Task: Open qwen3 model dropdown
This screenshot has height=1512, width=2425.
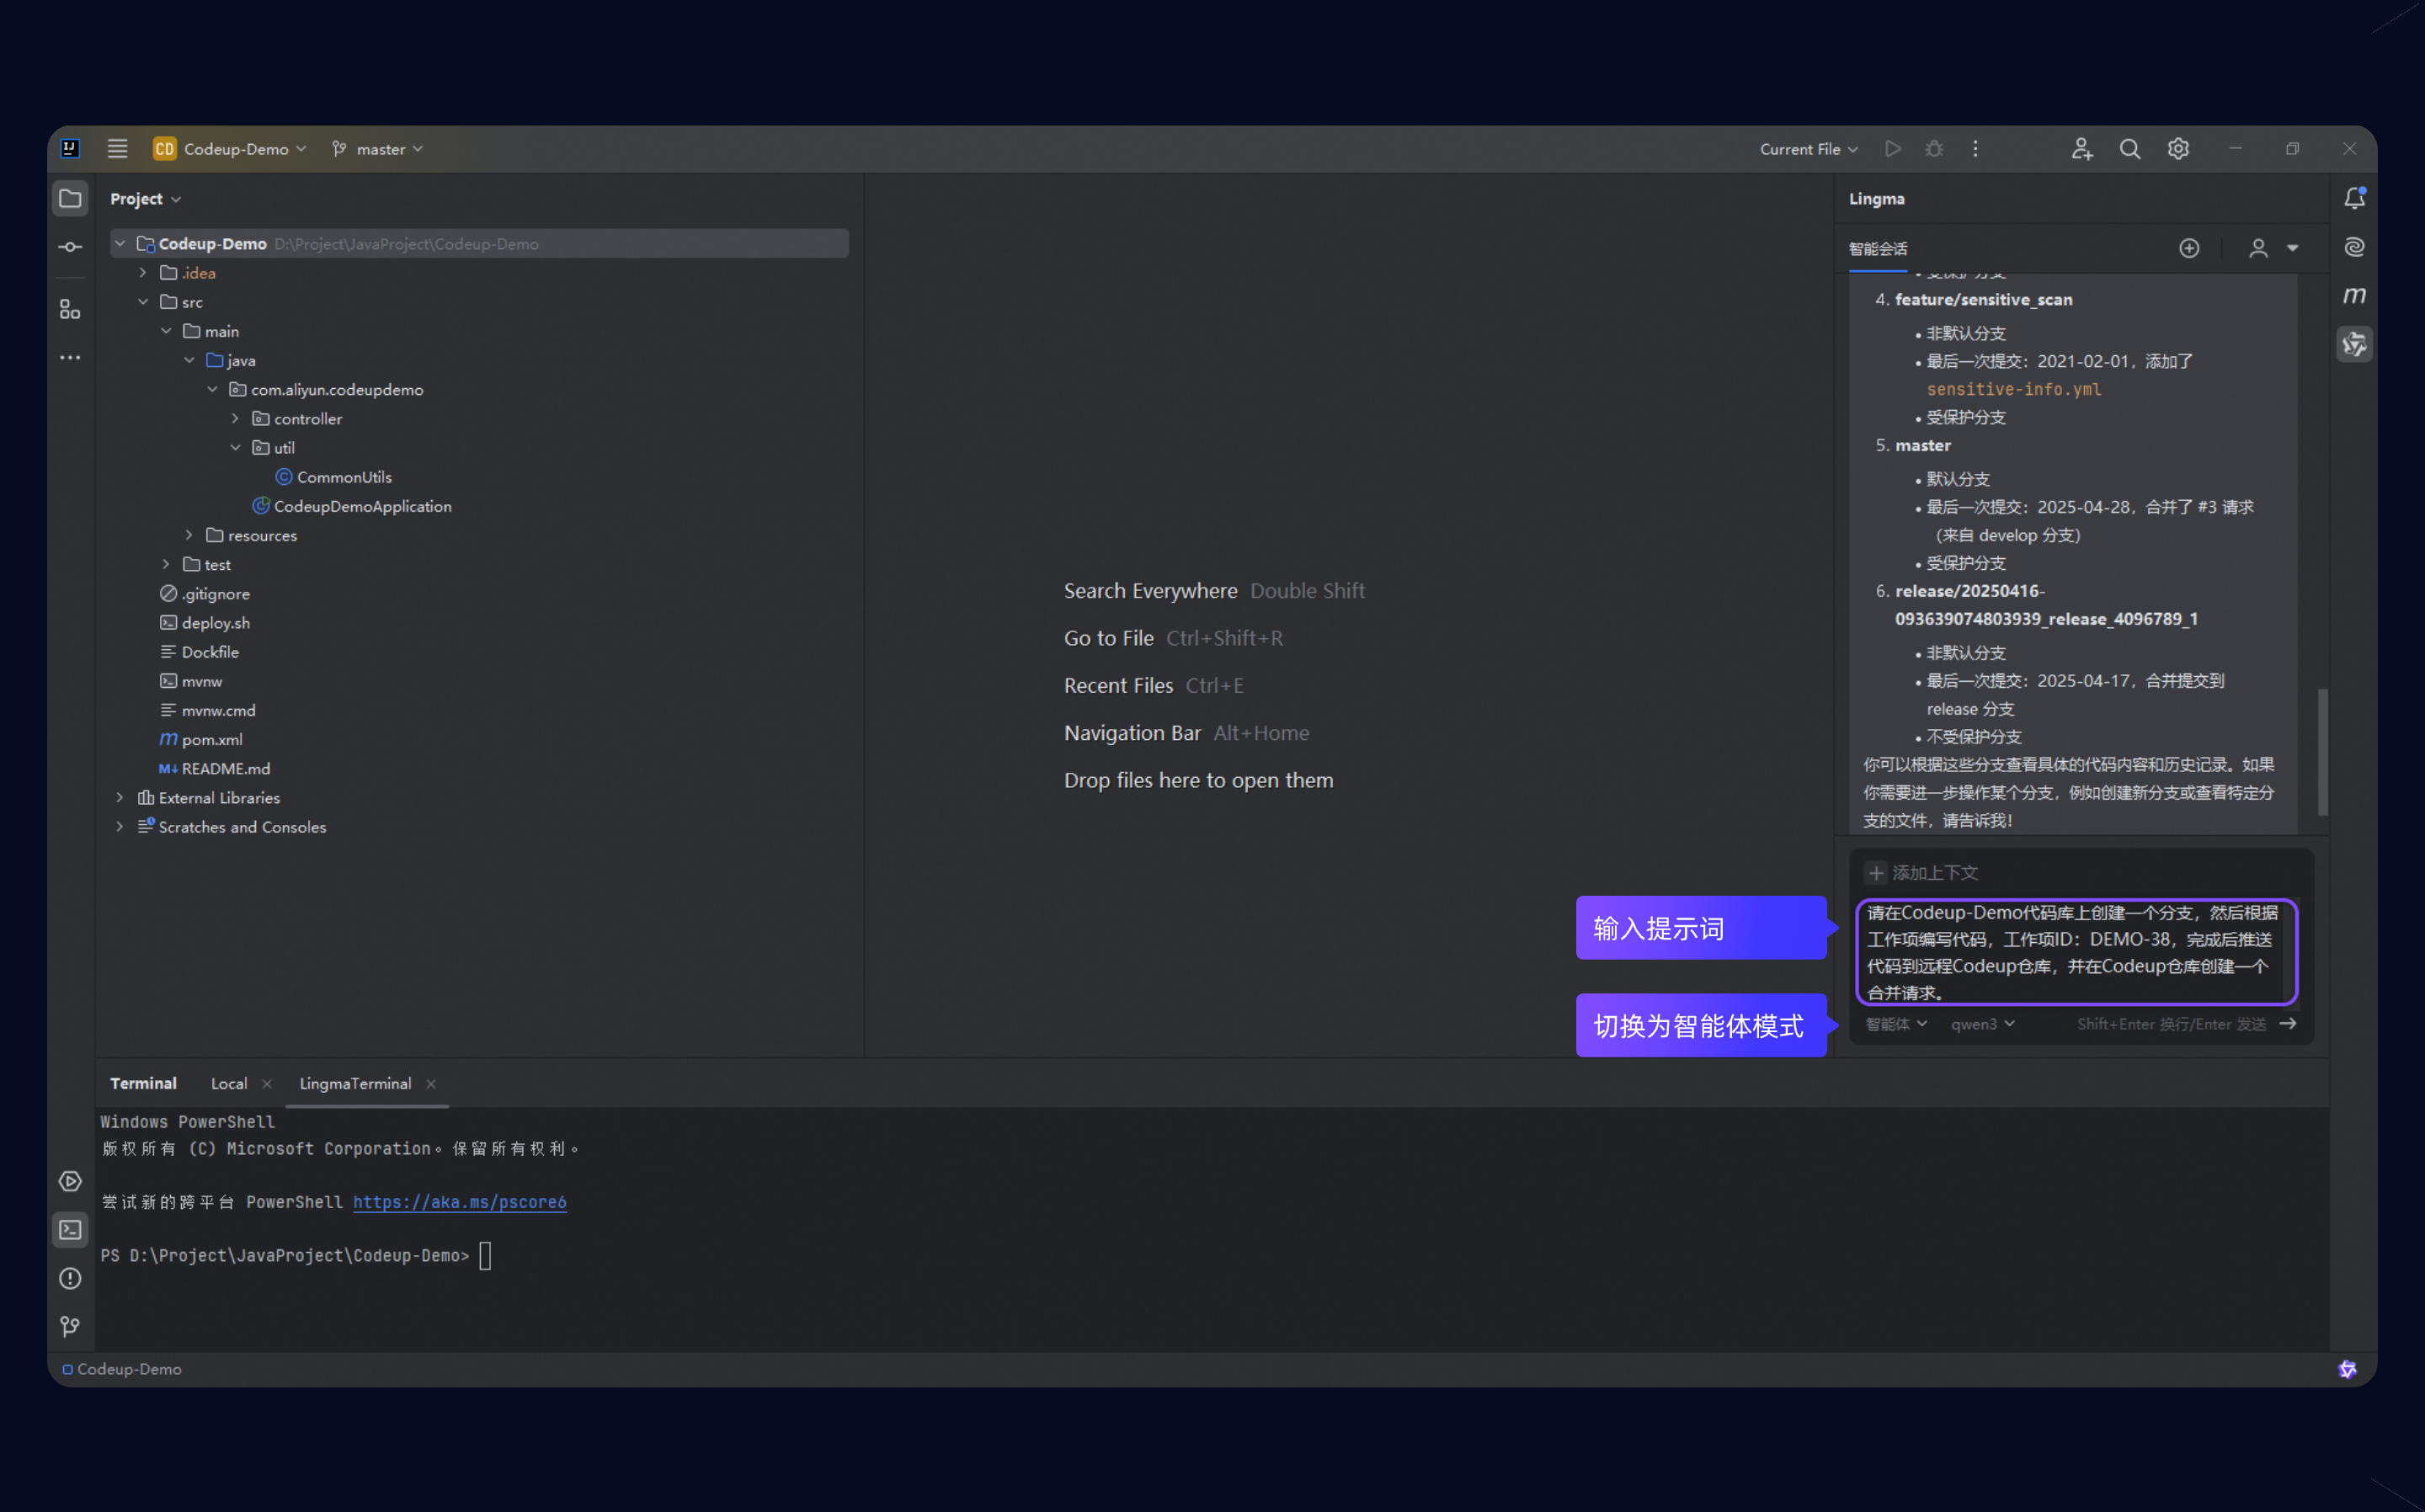Action: 1982,1024
